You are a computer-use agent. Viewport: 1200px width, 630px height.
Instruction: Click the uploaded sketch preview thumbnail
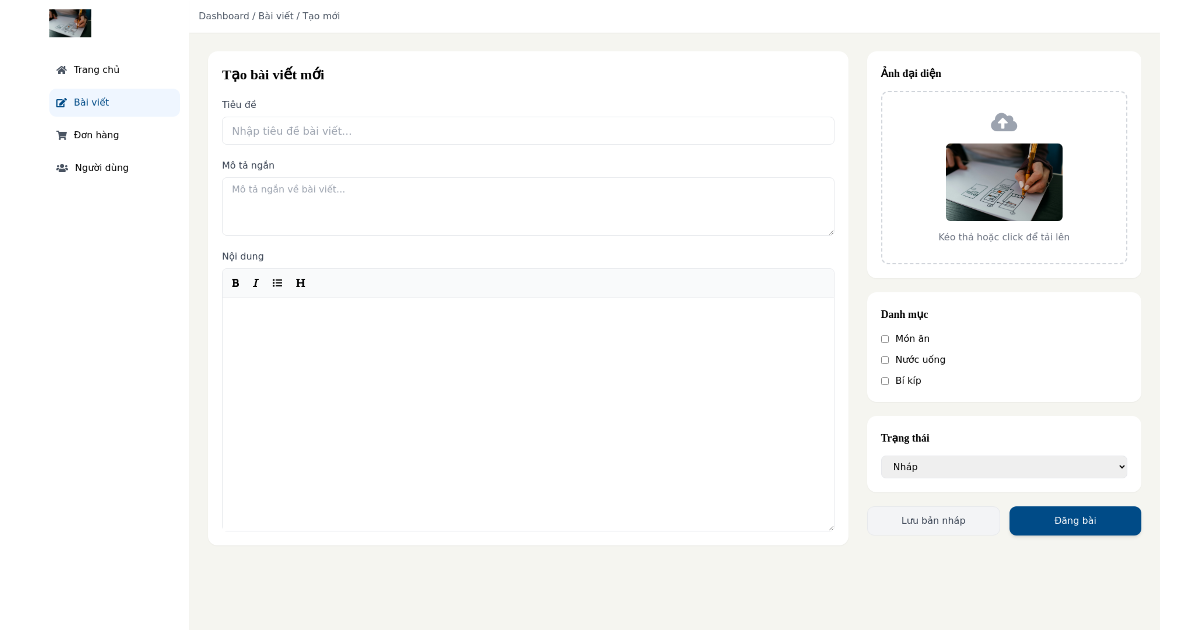(1004, 182)
